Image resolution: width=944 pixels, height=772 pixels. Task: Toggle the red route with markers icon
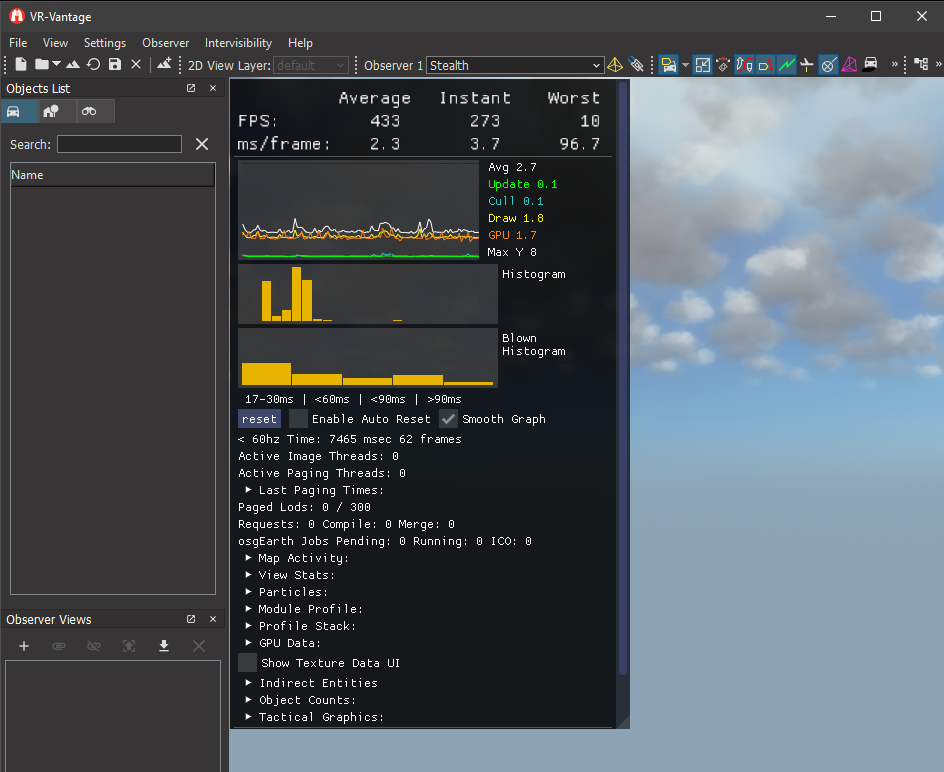[744, 64]
